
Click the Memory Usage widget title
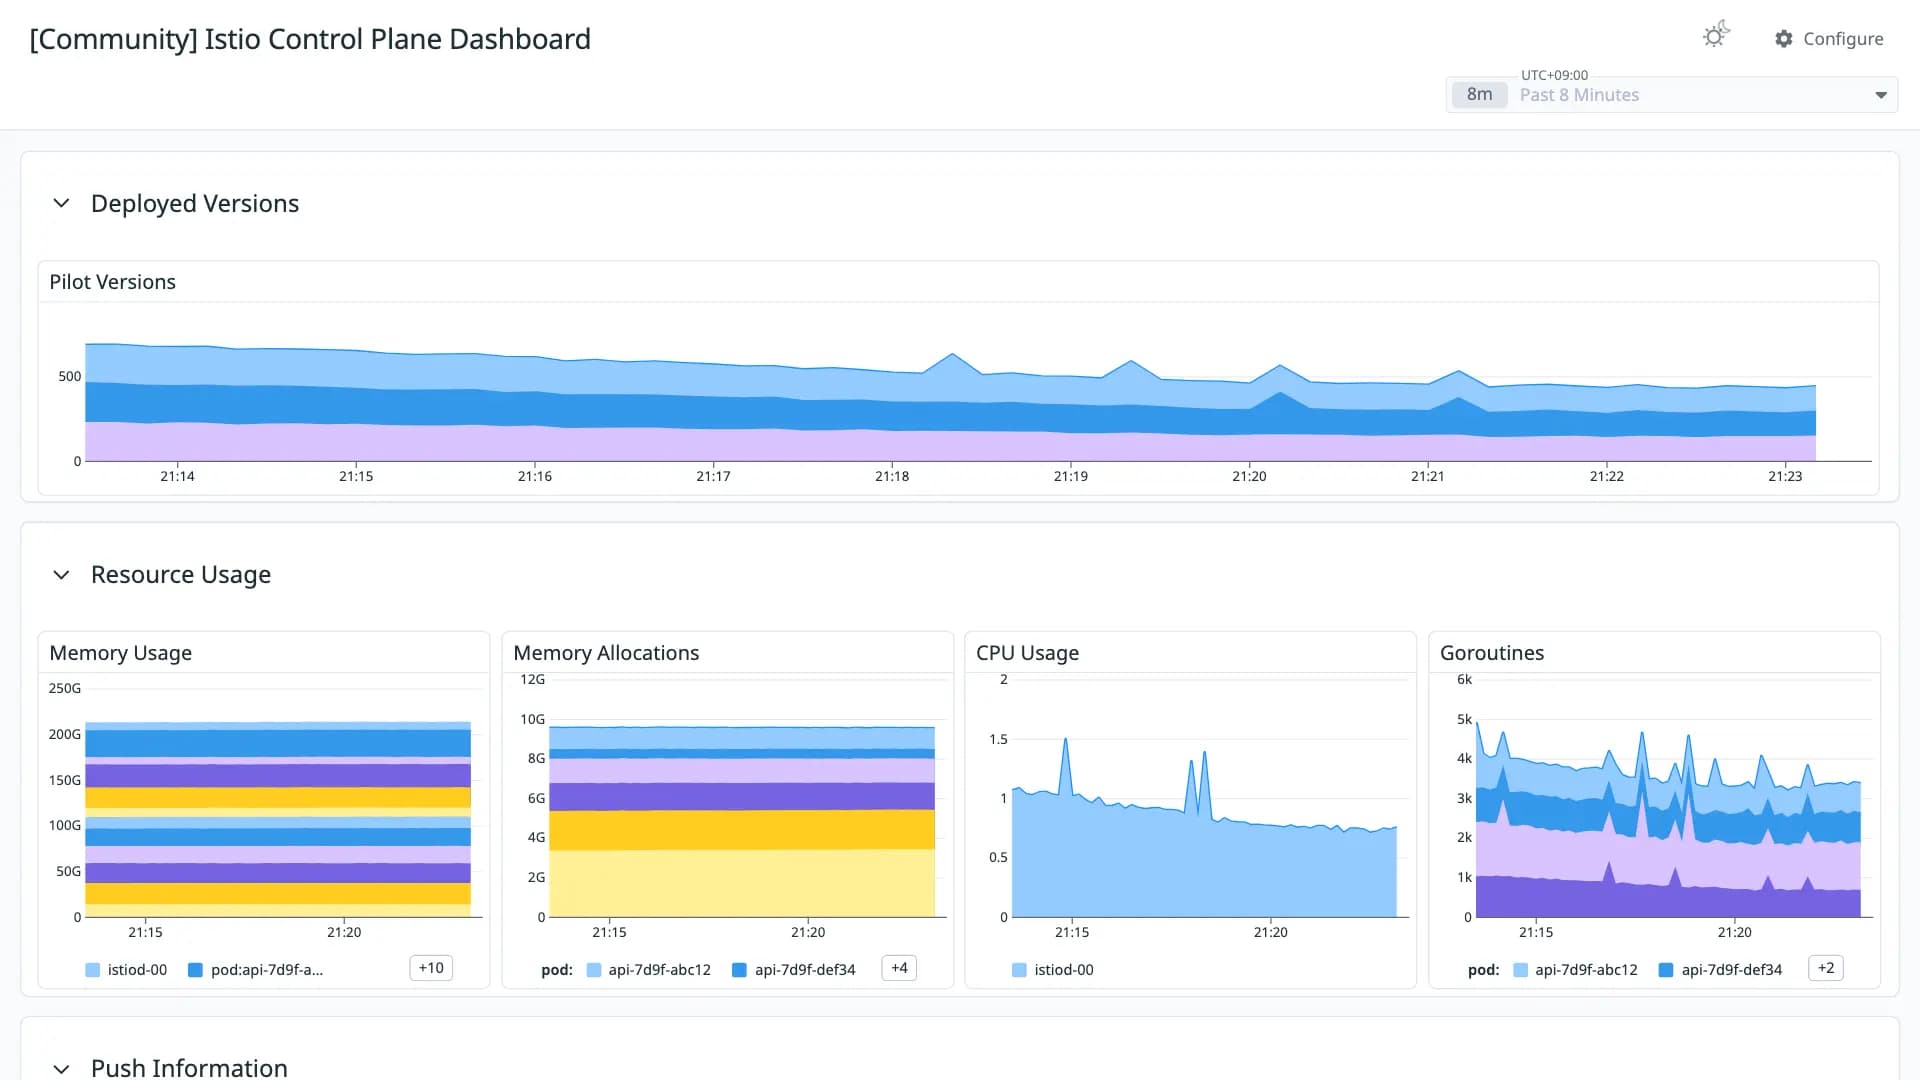tap(121, 653)
